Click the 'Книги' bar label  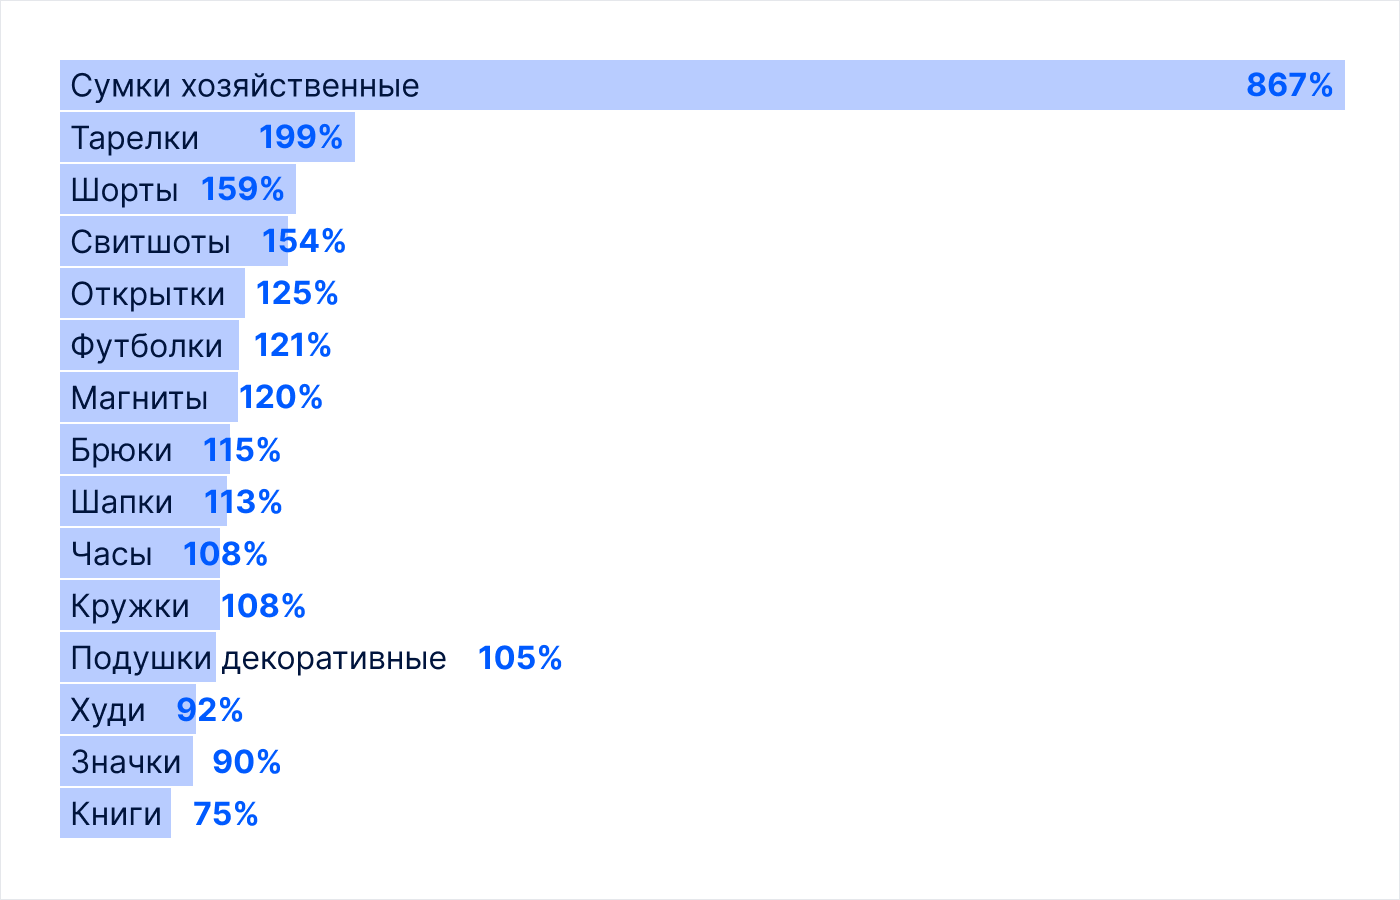pos(116,814)
